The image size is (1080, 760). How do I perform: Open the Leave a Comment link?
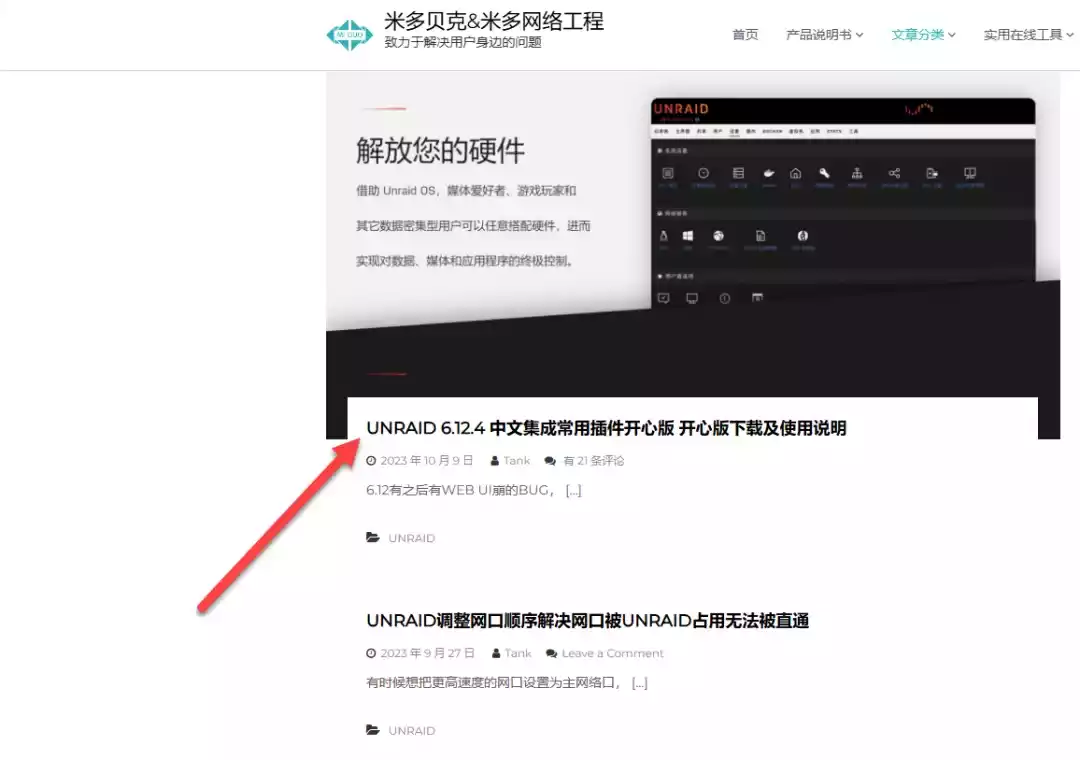pyautogui.click(x=612, y=653)
